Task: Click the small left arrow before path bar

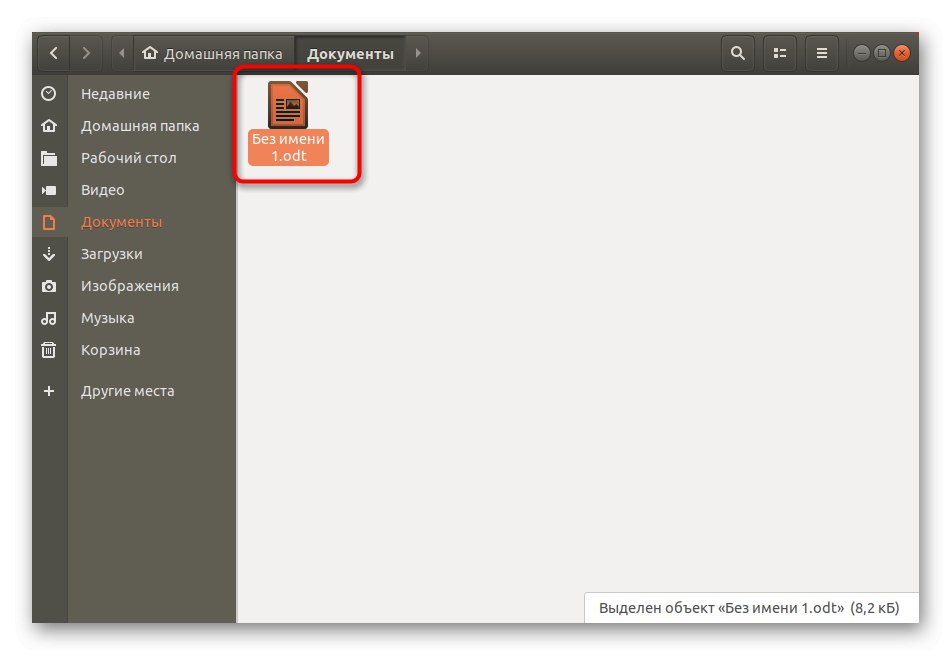Action: 122,53
